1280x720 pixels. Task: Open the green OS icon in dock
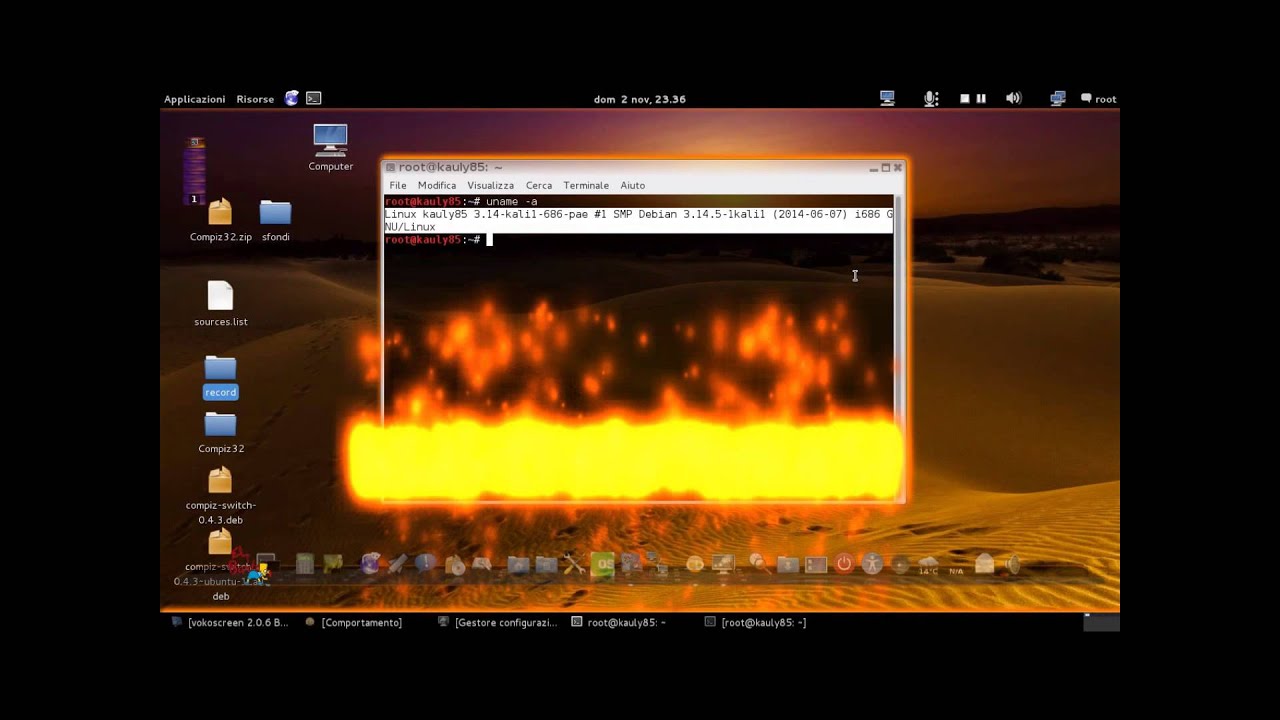click(602, 564)
